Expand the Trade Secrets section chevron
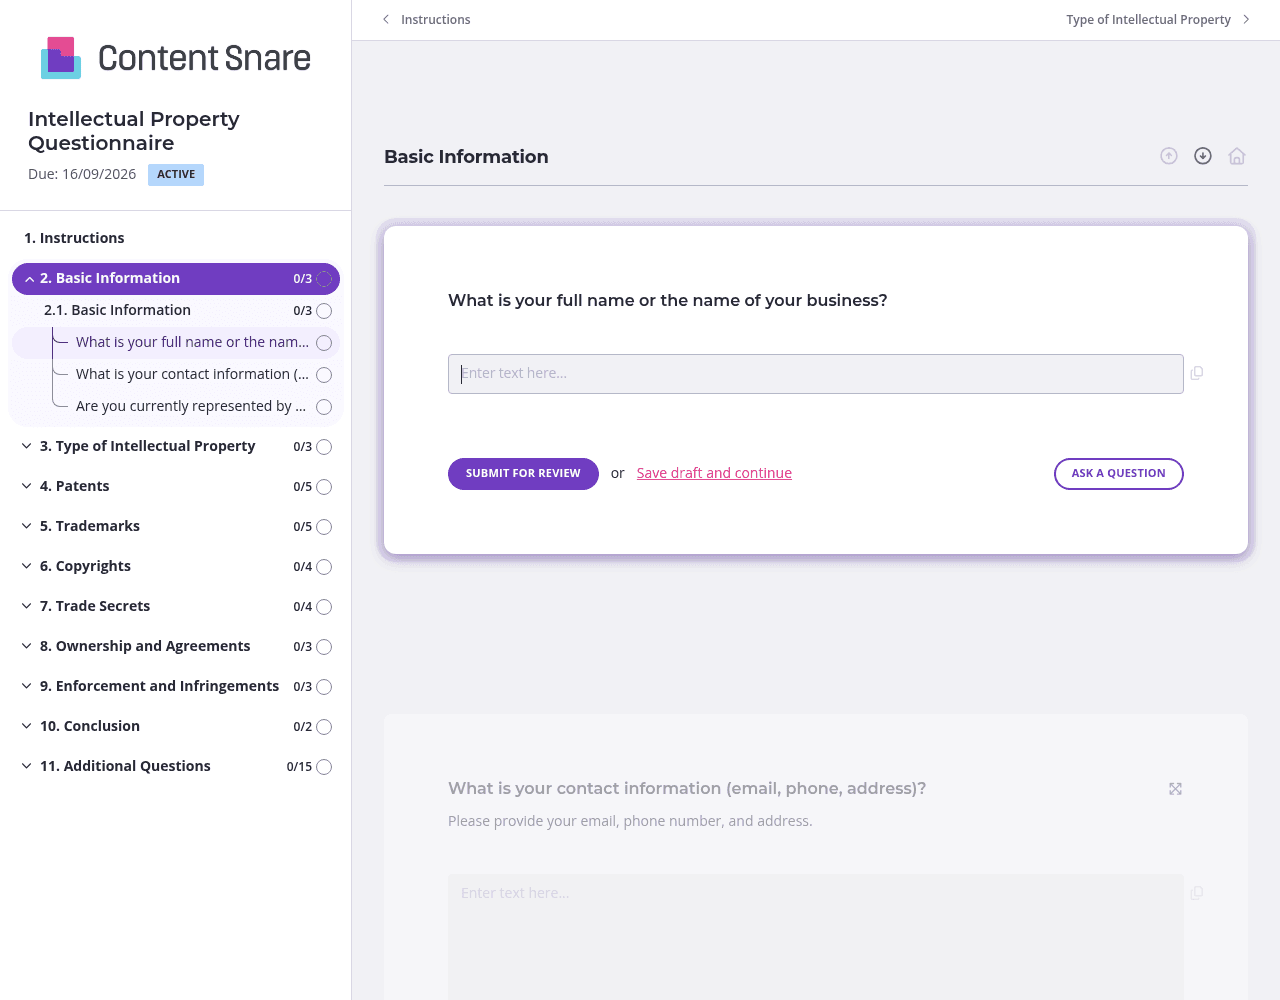Viewport: 1280px width, 1000px height. pyautogui.click(x=27, y=606)
